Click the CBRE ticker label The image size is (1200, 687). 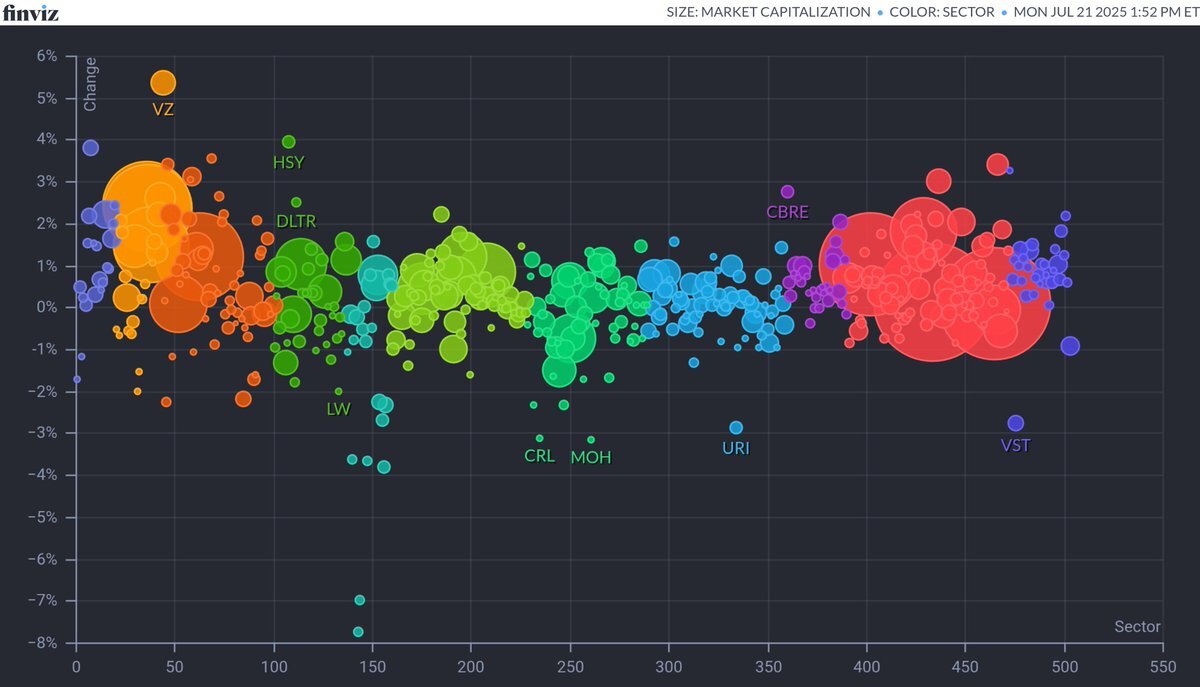[787, 212]
